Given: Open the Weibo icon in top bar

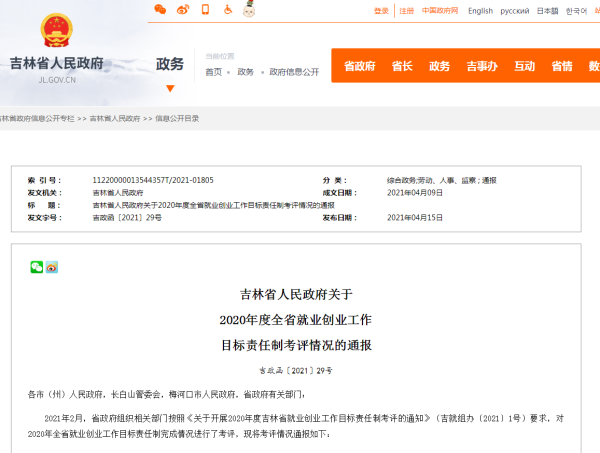Looking at the screenshot, I should point(182,10).
